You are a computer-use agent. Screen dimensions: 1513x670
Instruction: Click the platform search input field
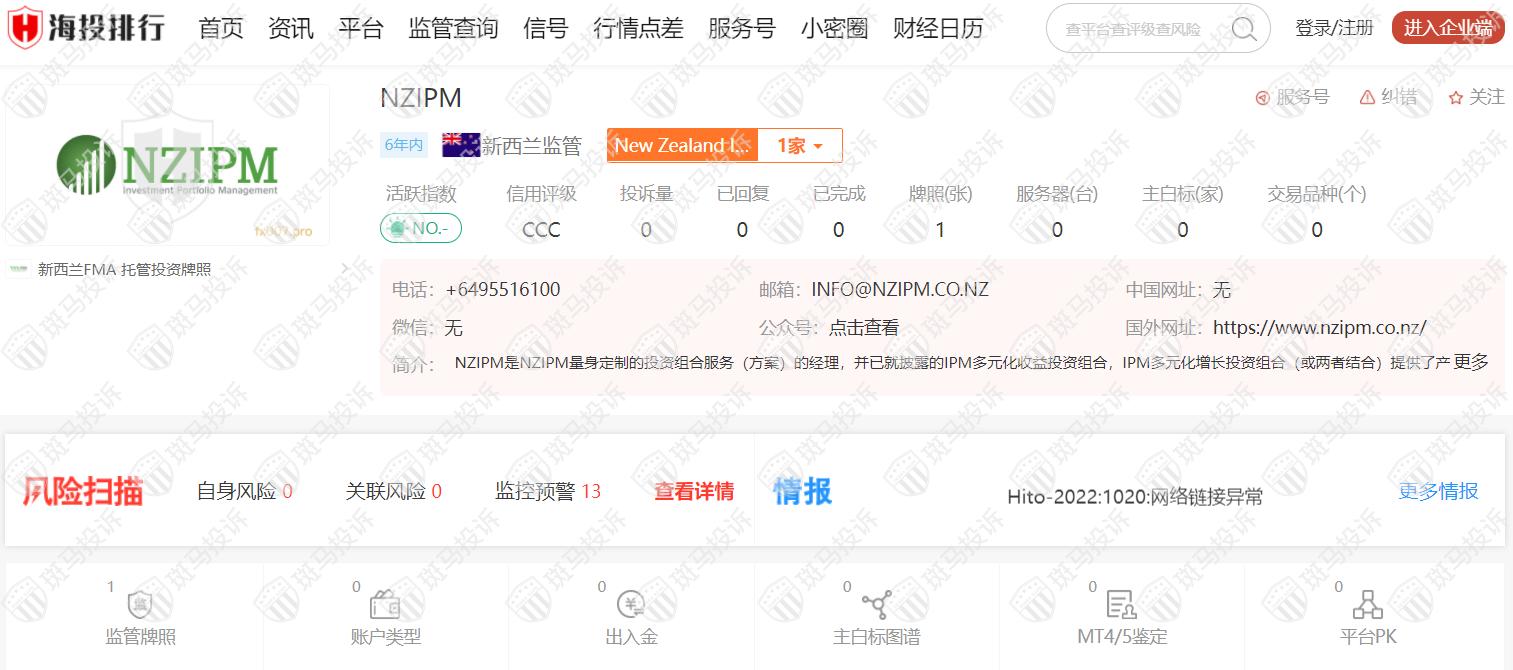pos(1135,29)
